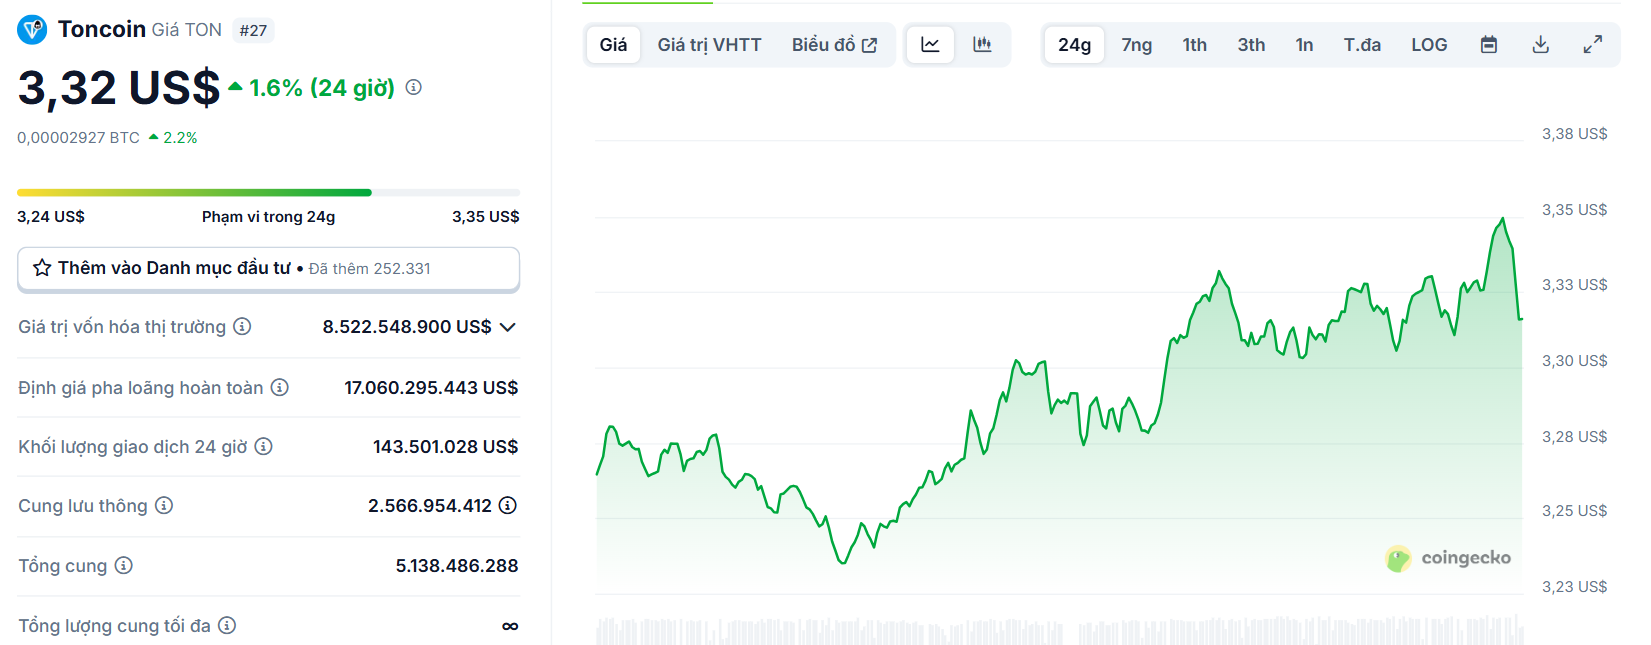
Task: Switch to candlestick chart view icon
Action: point(982,45)
